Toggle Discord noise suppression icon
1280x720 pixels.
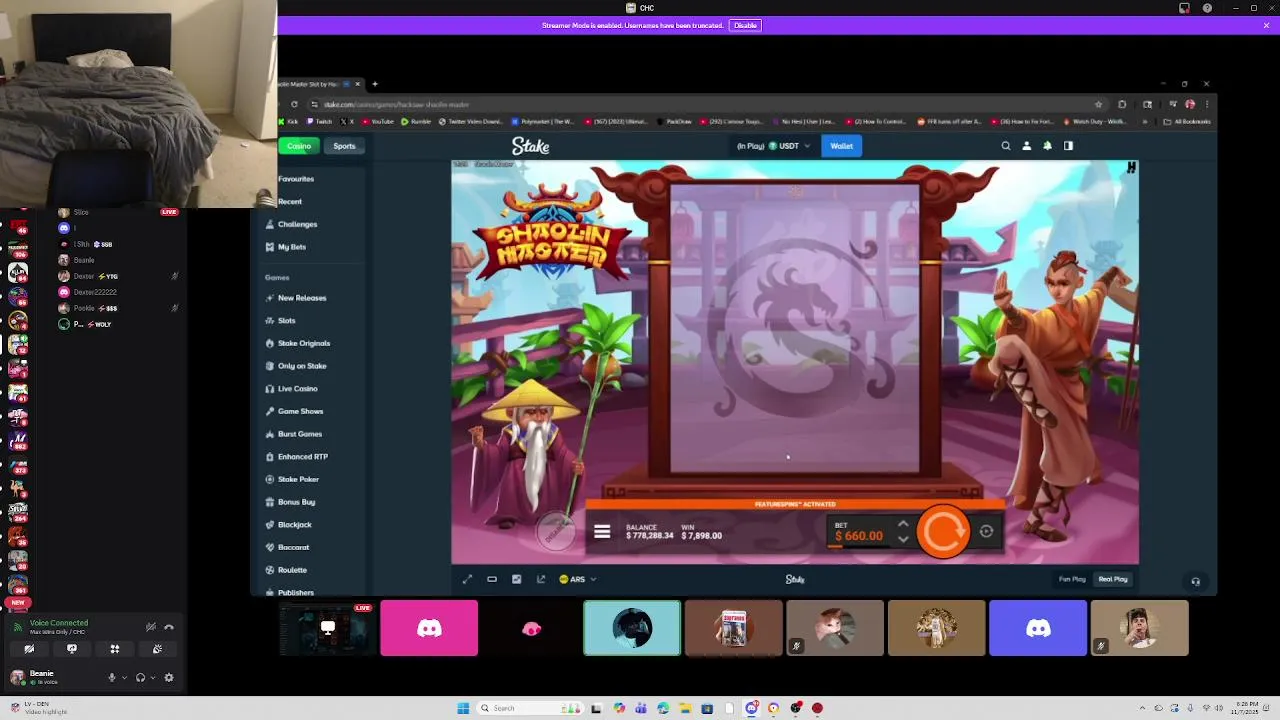[x=150, y=627]
